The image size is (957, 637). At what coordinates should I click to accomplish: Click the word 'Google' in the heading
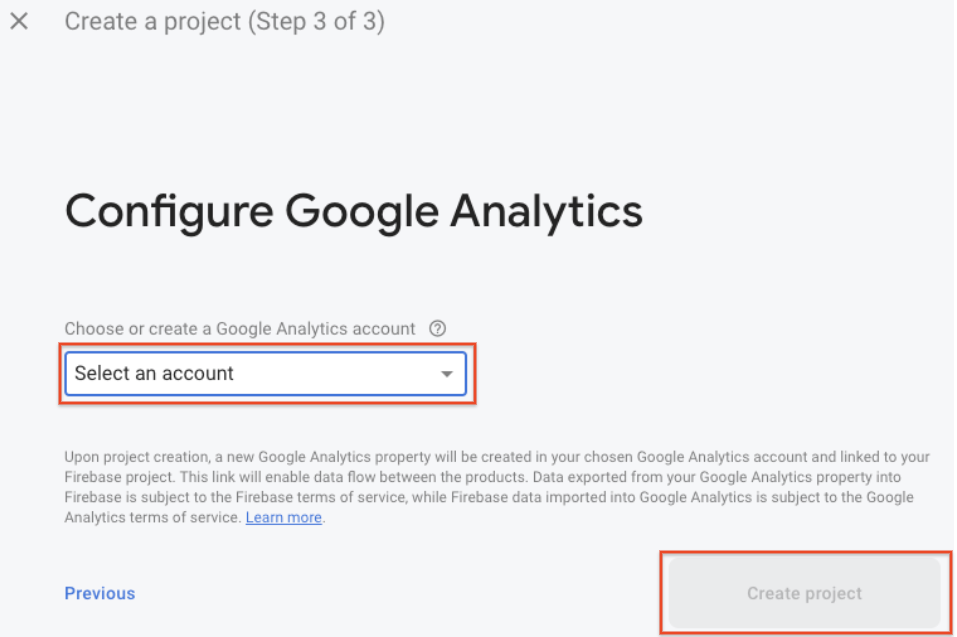point(361,212)
